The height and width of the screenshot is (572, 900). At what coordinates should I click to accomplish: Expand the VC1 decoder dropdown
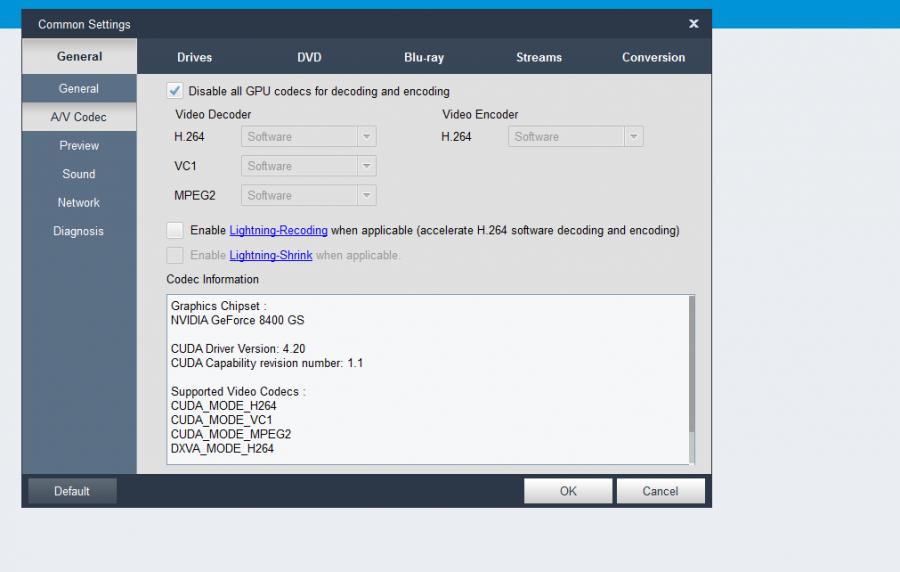pos(309,166)
